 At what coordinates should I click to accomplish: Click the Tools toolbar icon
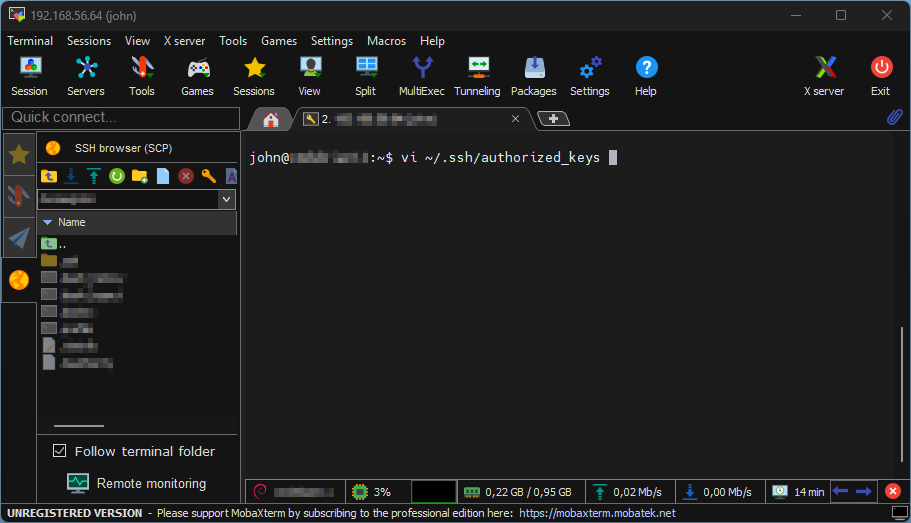tap(142, 76)
